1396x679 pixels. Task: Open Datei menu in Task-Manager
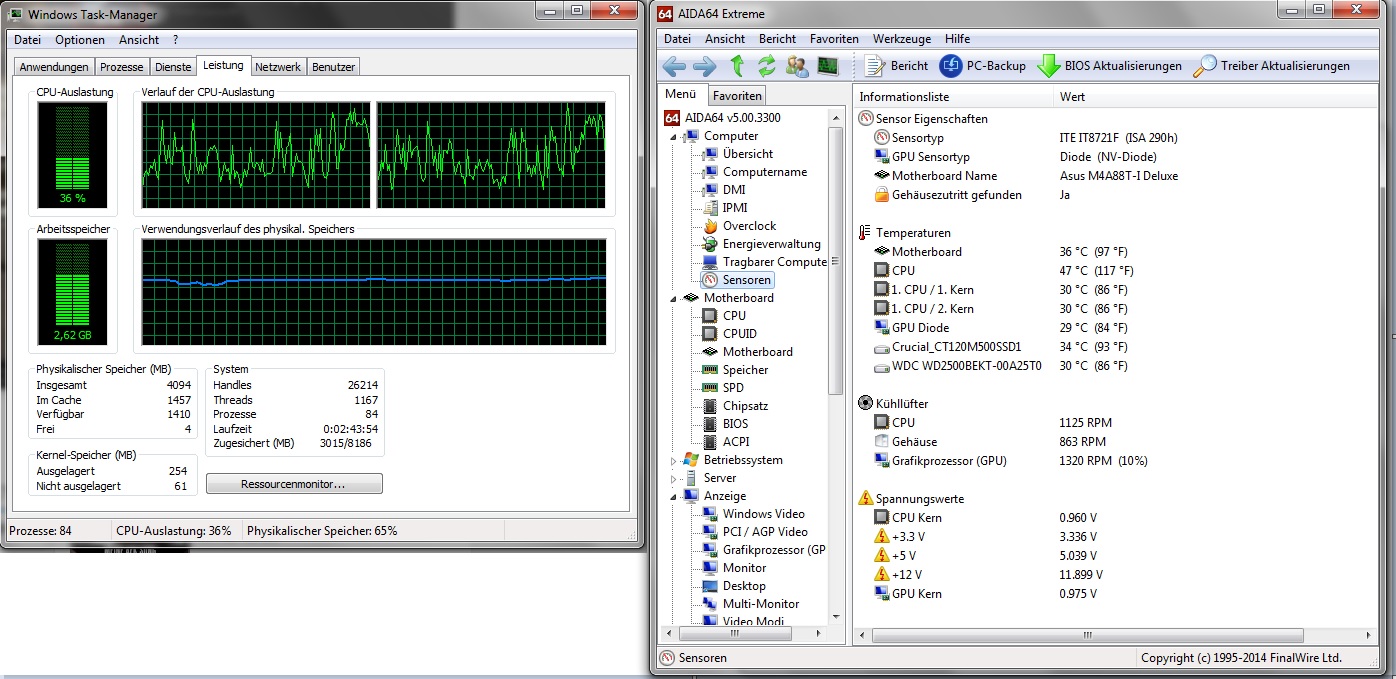[28, 40]
